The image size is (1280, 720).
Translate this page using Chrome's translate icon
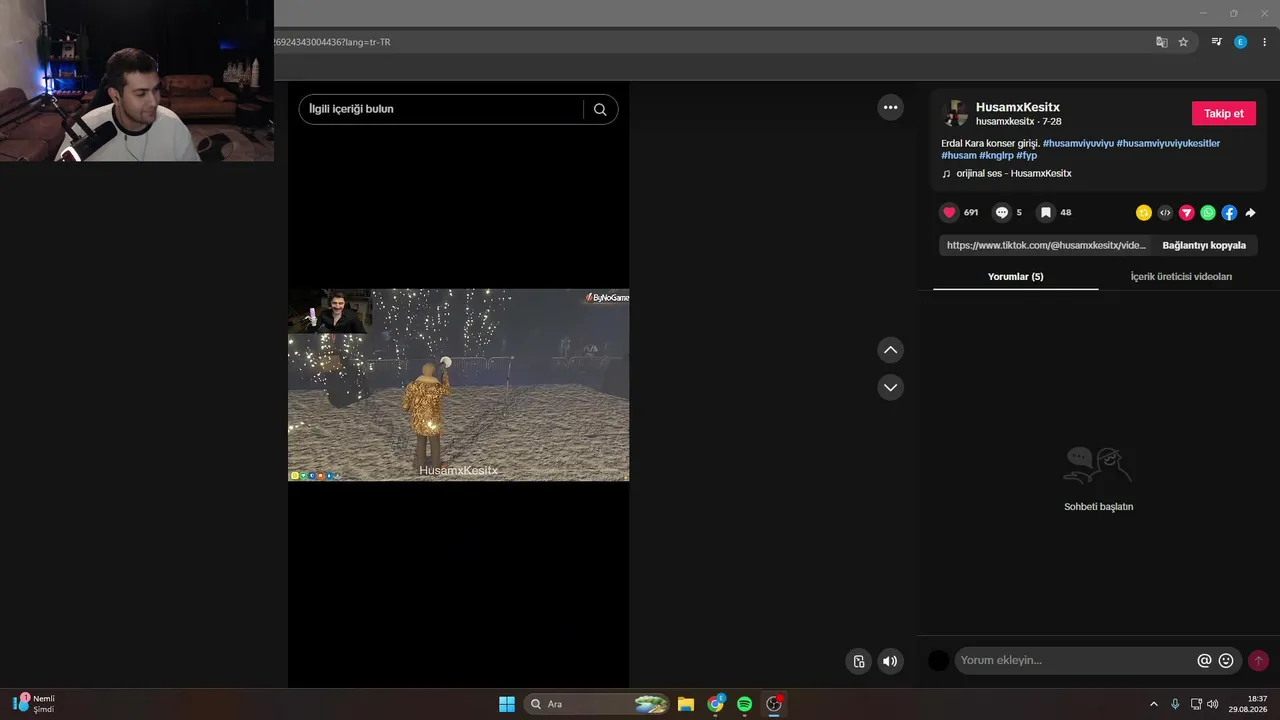[x=1161, y=42]
